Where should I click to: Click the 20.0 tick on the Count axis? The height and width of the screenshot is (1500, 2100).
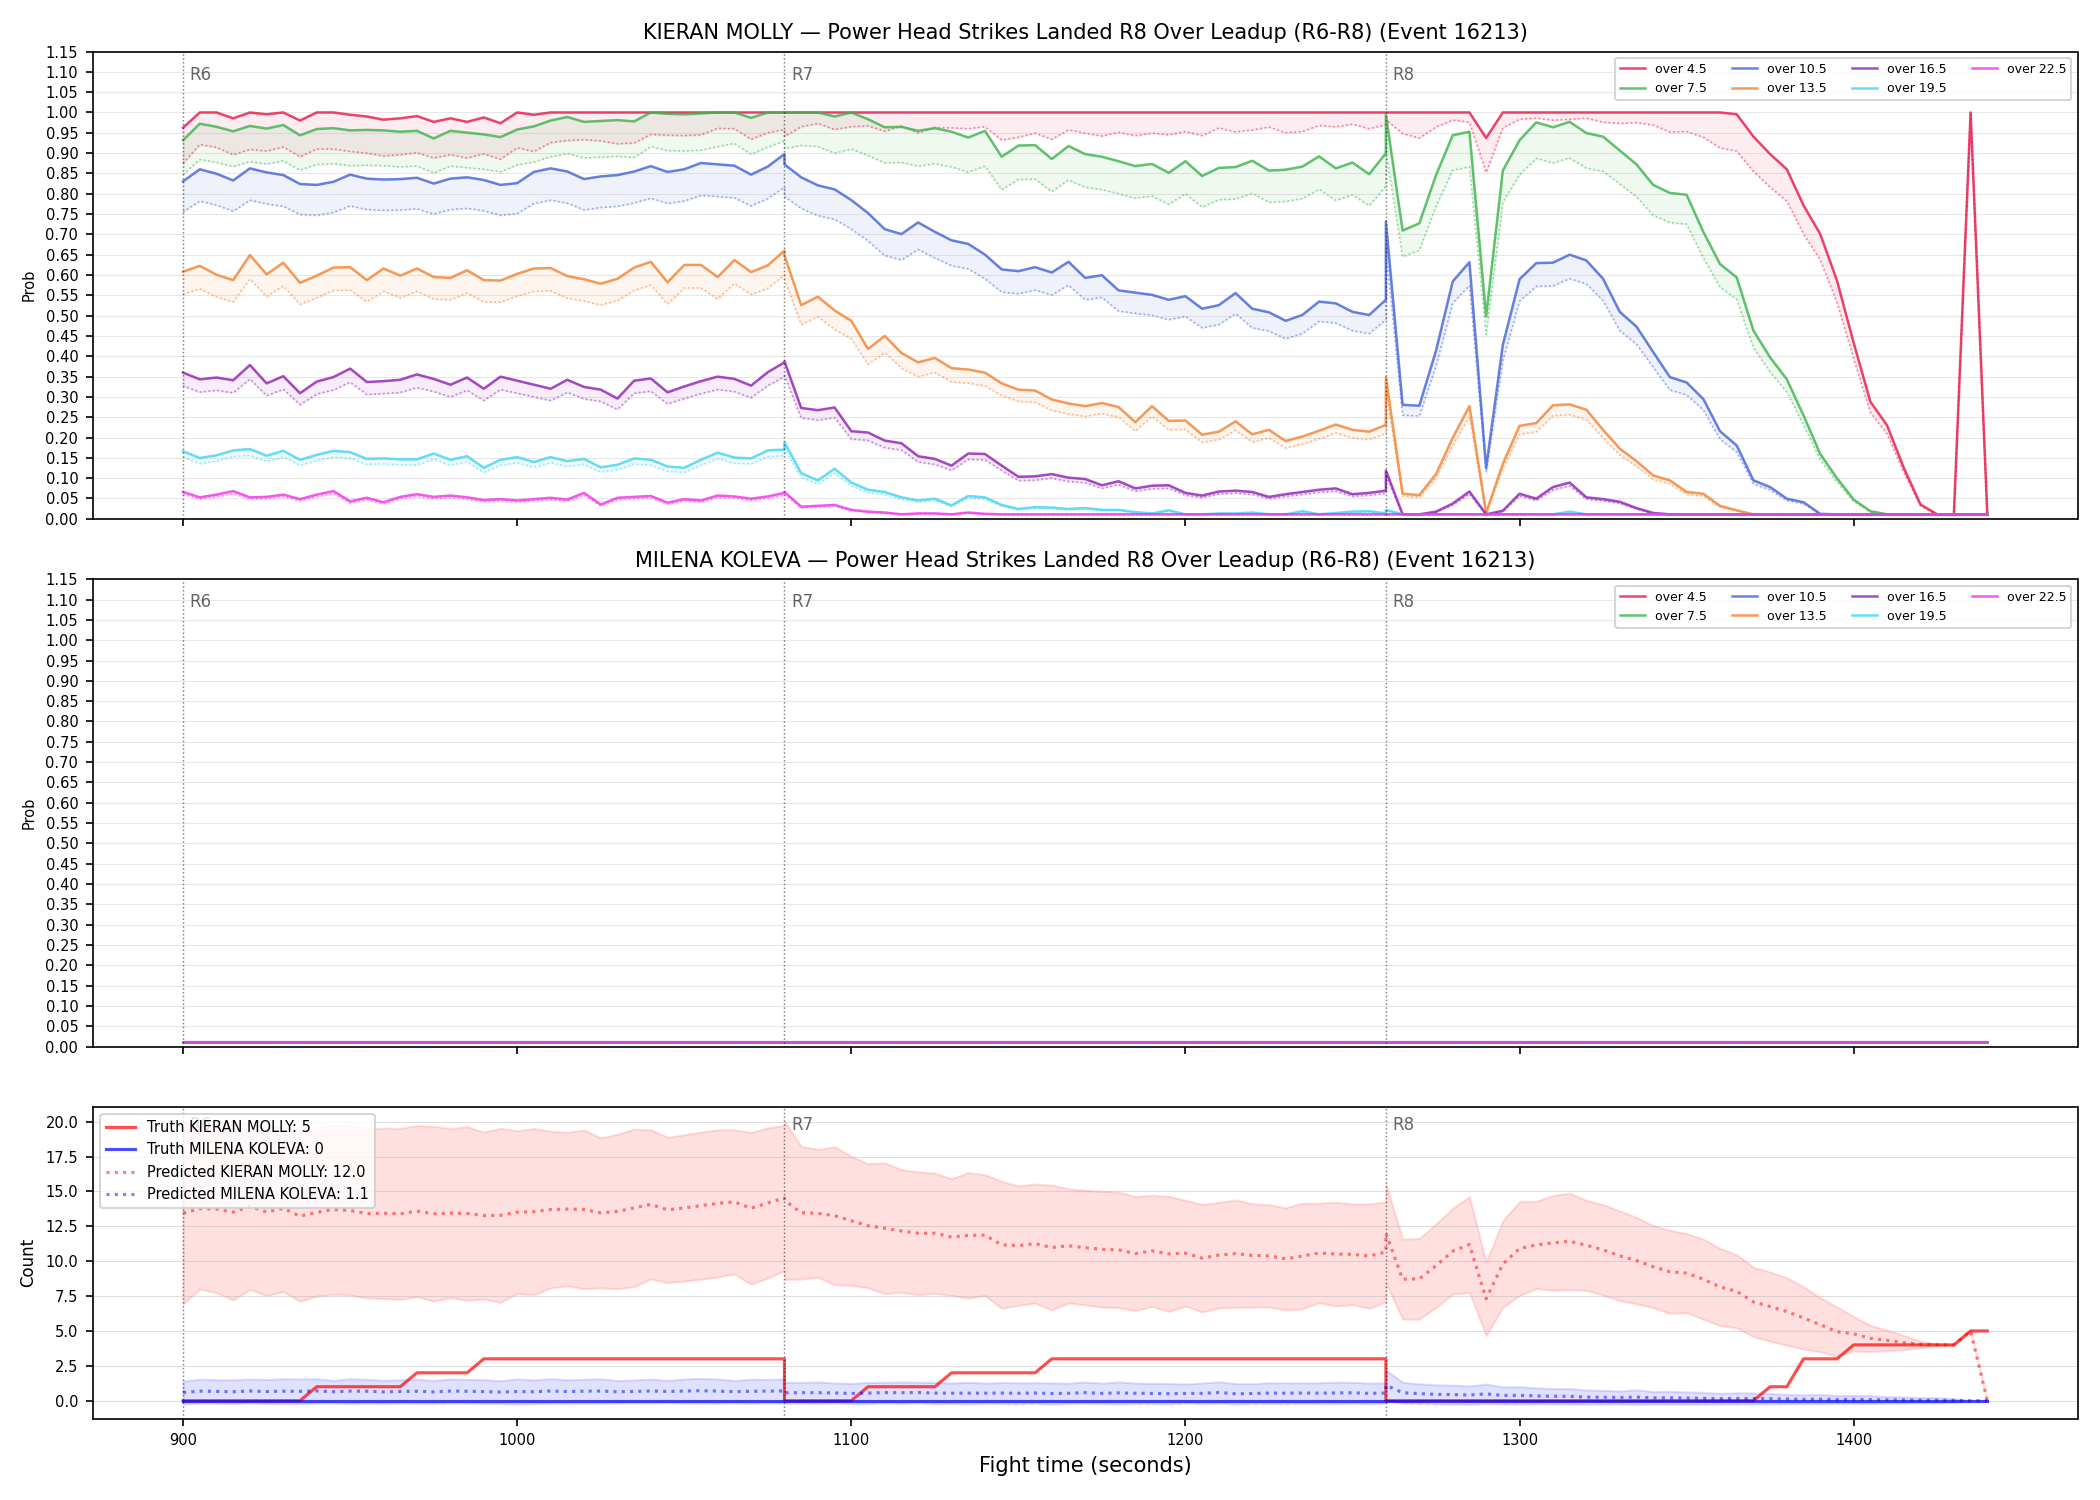tap(62, 1122)
